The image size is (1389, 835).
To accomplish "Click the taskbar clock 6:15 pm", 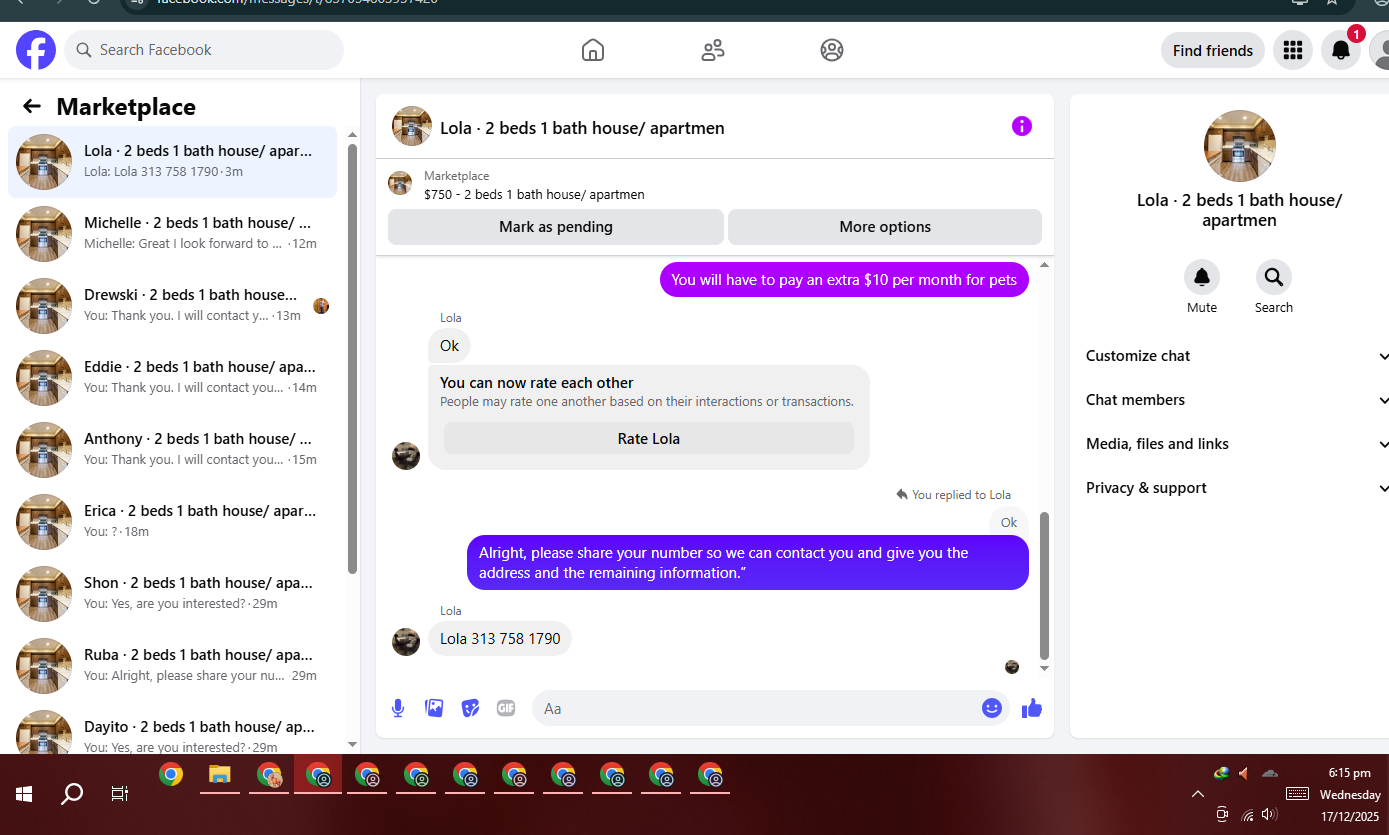I will tap(1349, 773).
